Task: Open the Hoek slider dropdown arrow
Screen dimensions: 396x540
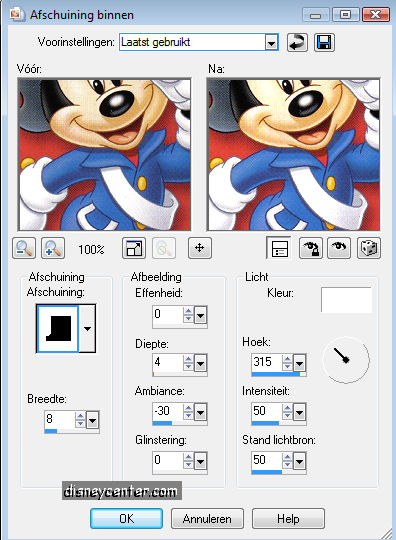Action: coord(300,363)
